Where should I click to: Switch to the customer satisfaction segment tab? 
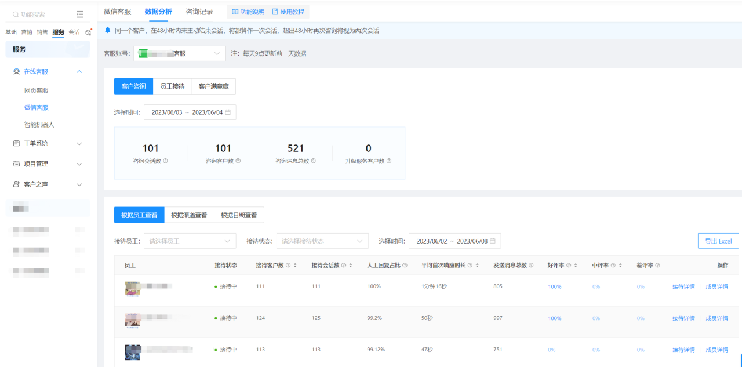click(x=213, y=87)
